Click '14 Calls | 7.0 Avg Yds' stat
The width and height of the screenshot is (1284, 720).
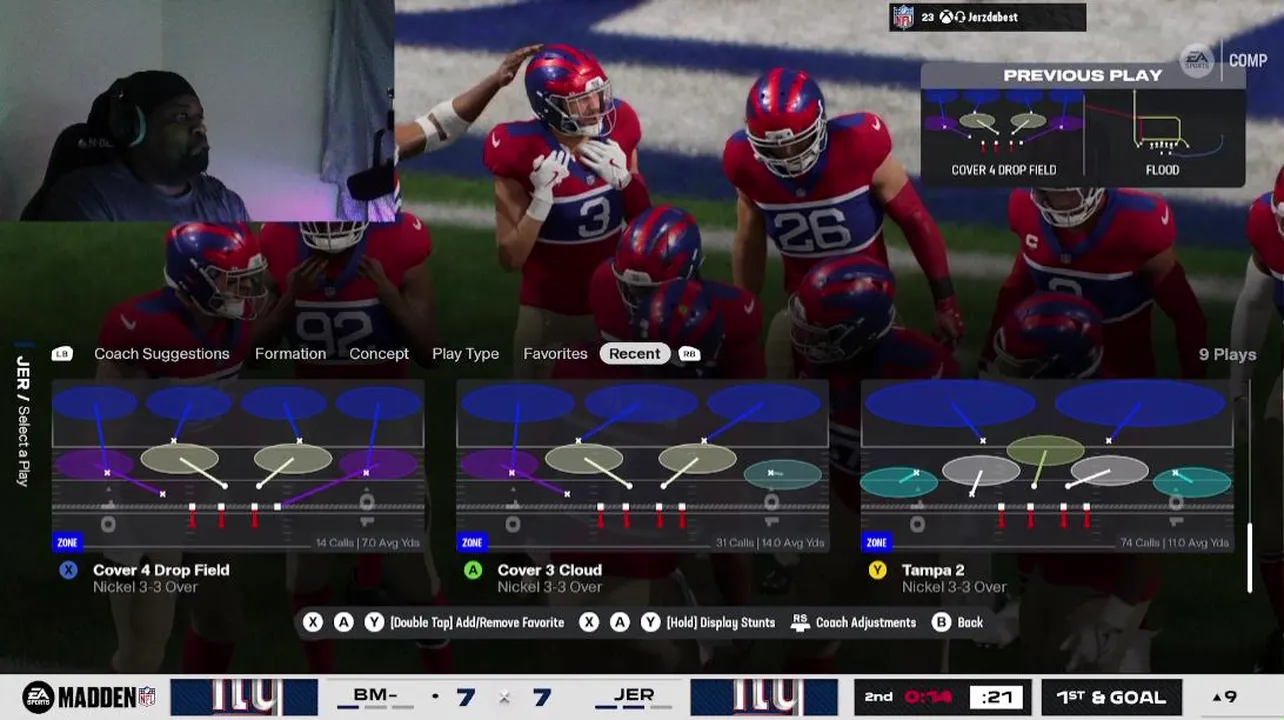click(368, 543)
